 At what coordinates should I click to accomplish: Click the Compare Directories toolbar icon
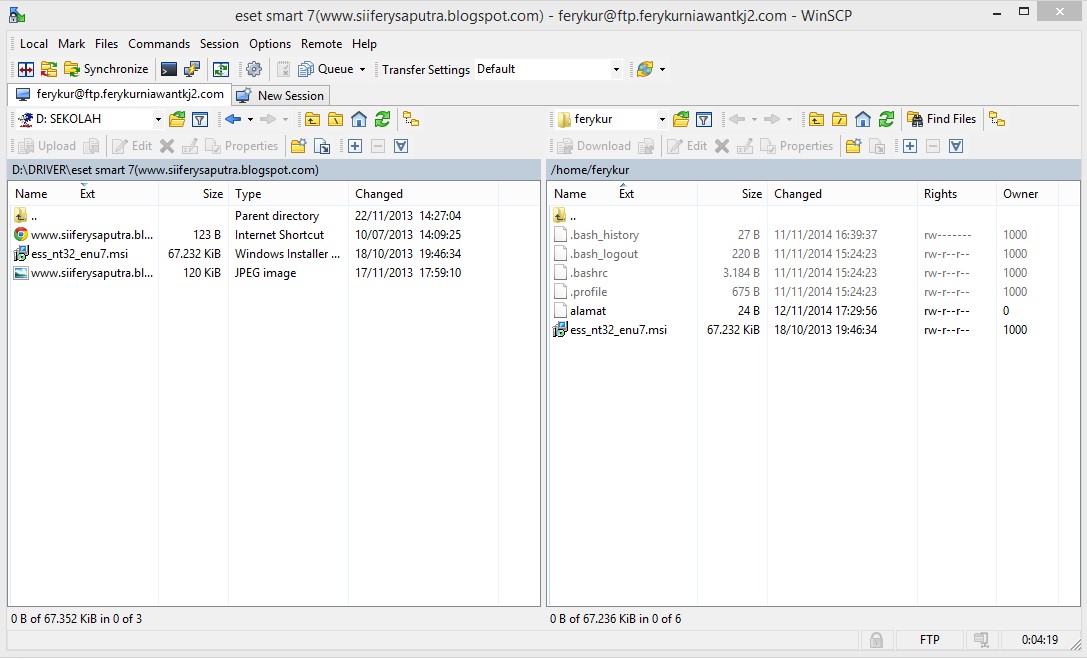(x=26, y=69)
